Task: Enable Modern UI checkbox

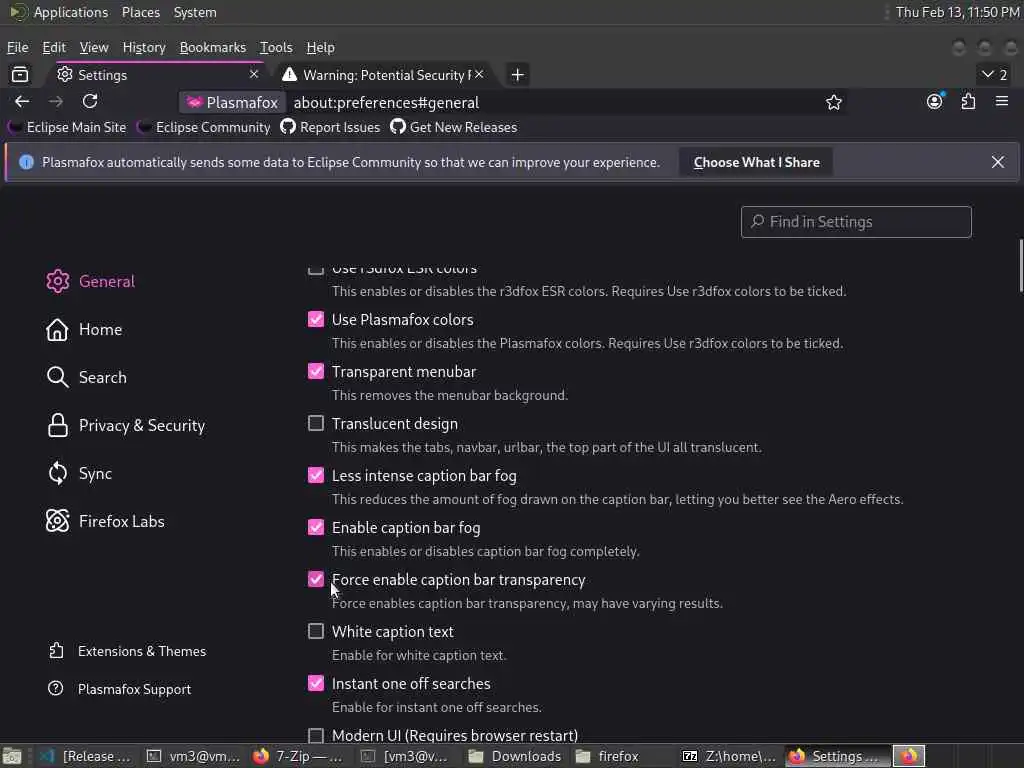Action: point(315,735)
